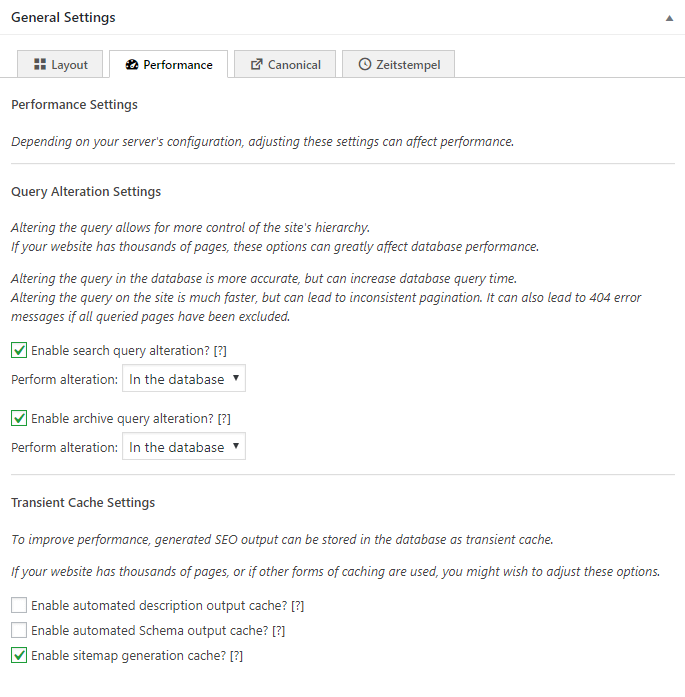Screen dimensions: 685x697
Task: Enable automated Schema output cache
Action: 19,630
